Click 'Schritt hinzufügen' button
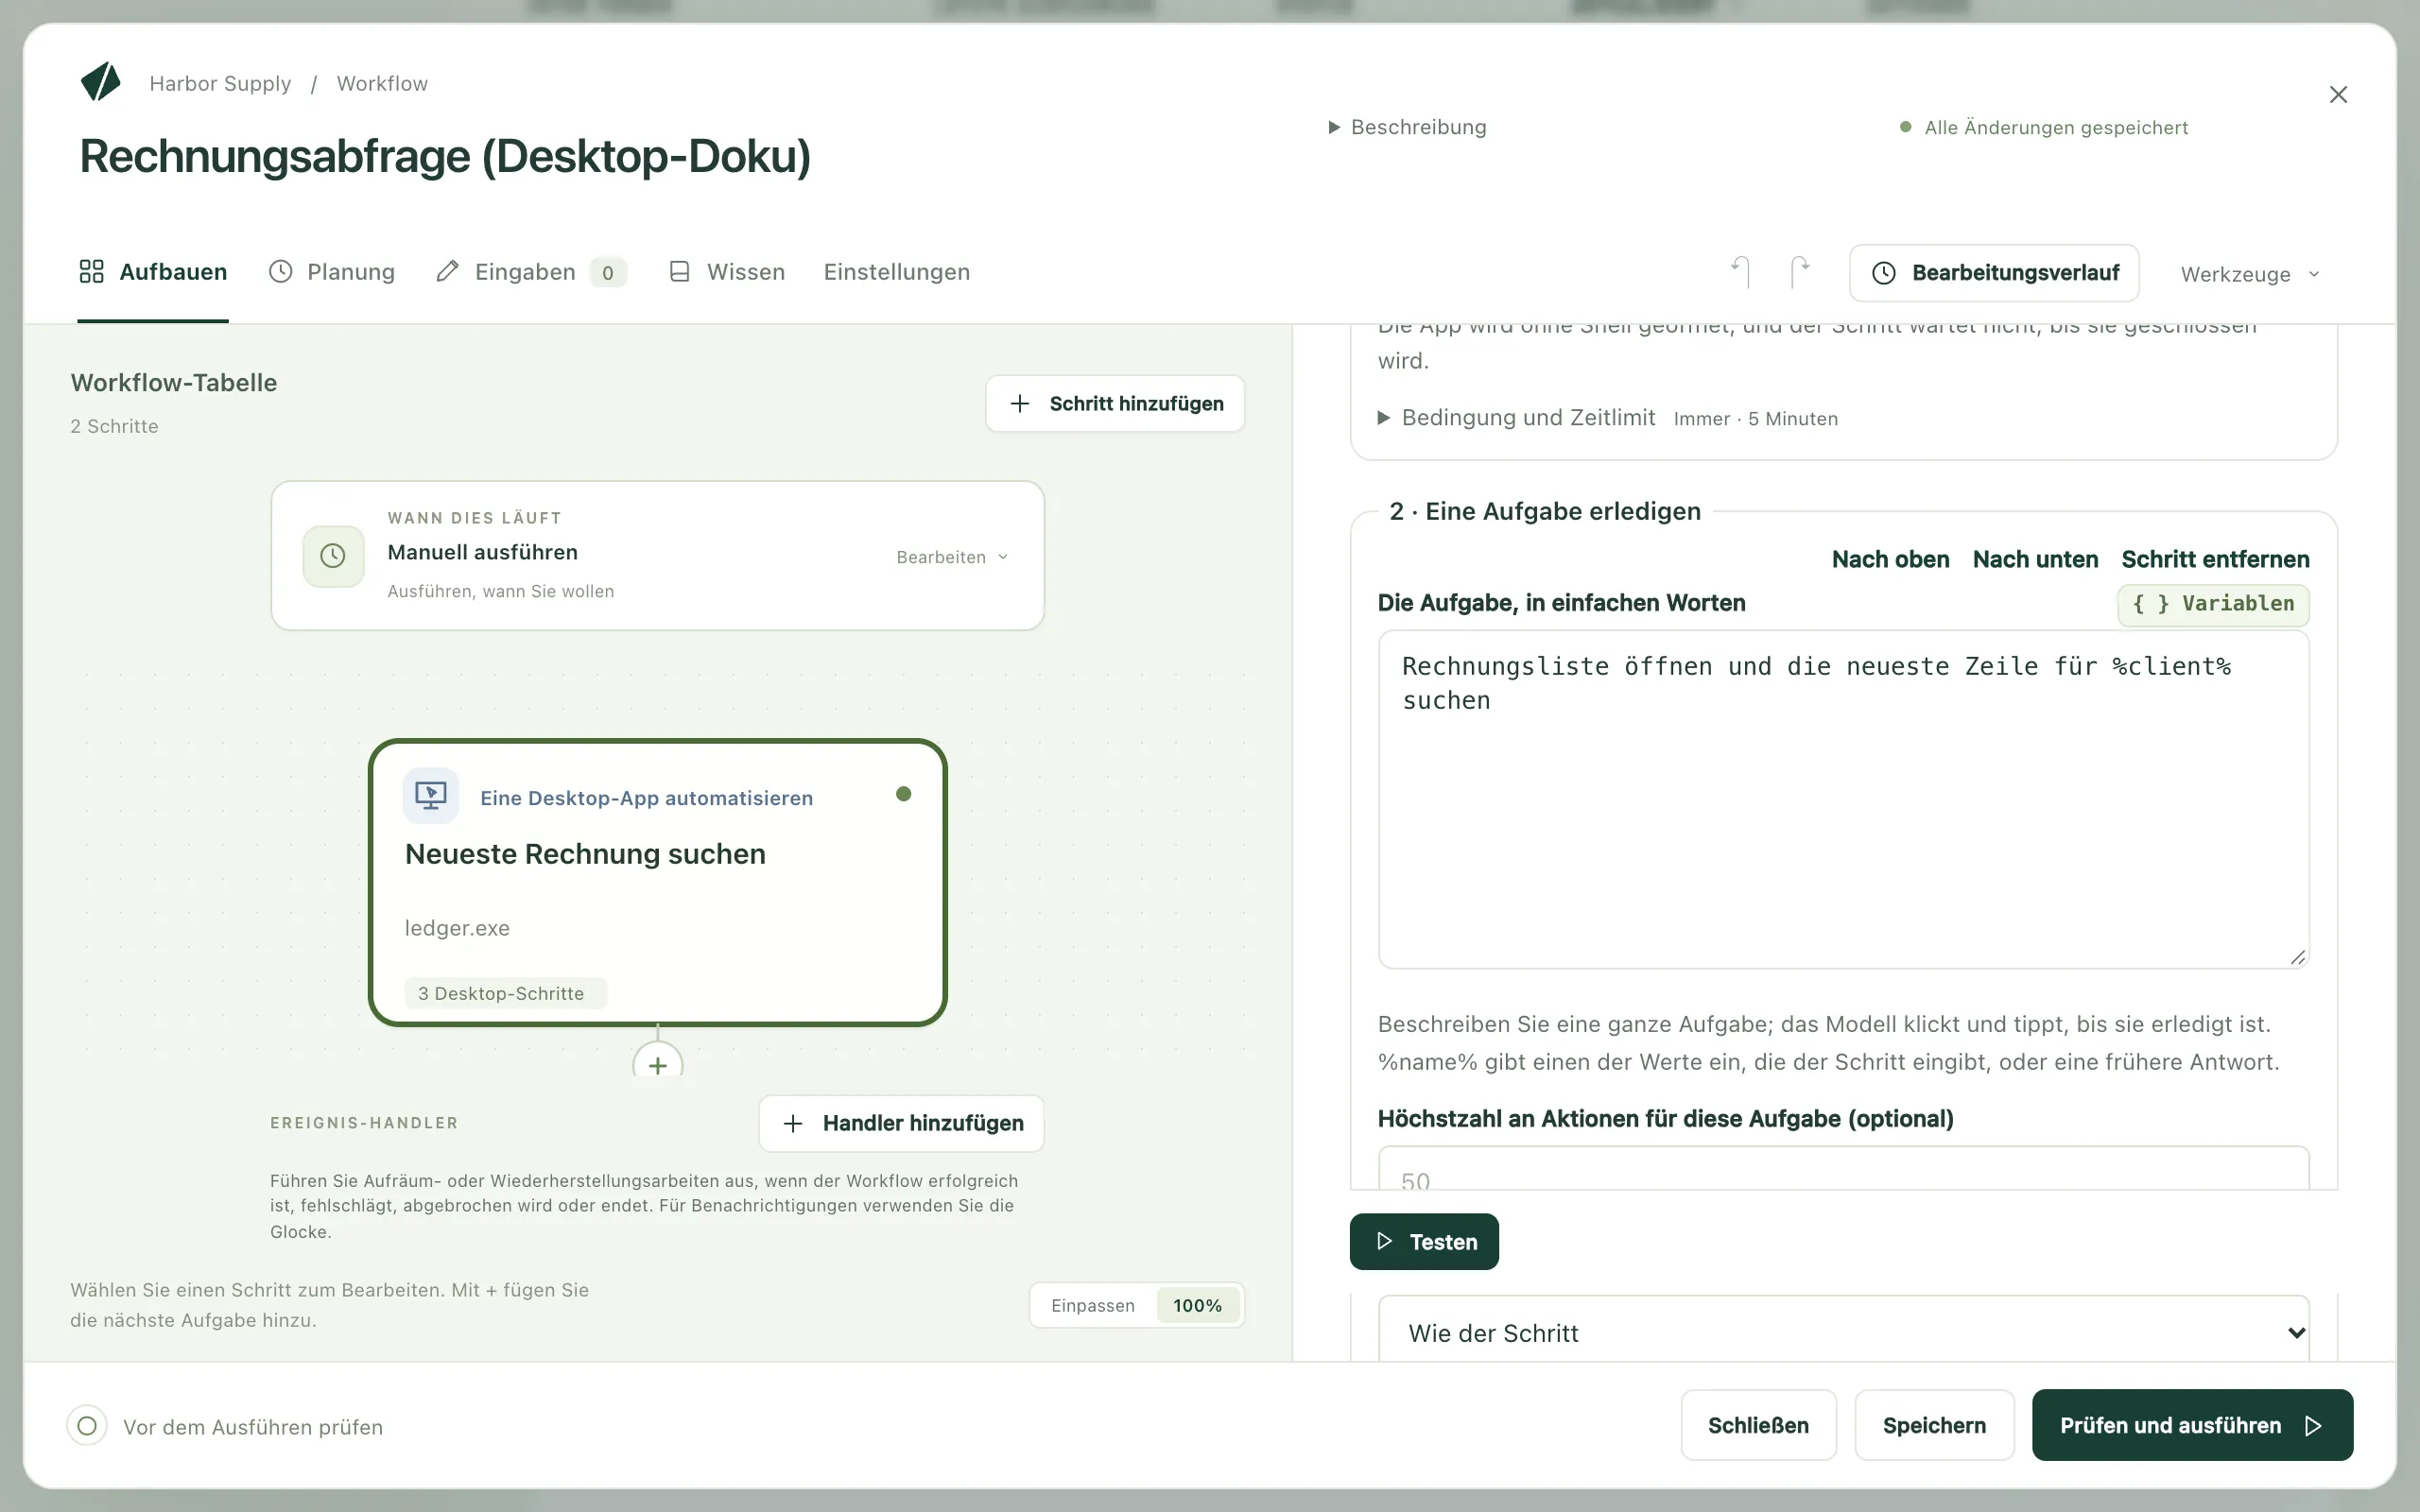Screen dimensions: 2420x1512 pos(1115,404)
